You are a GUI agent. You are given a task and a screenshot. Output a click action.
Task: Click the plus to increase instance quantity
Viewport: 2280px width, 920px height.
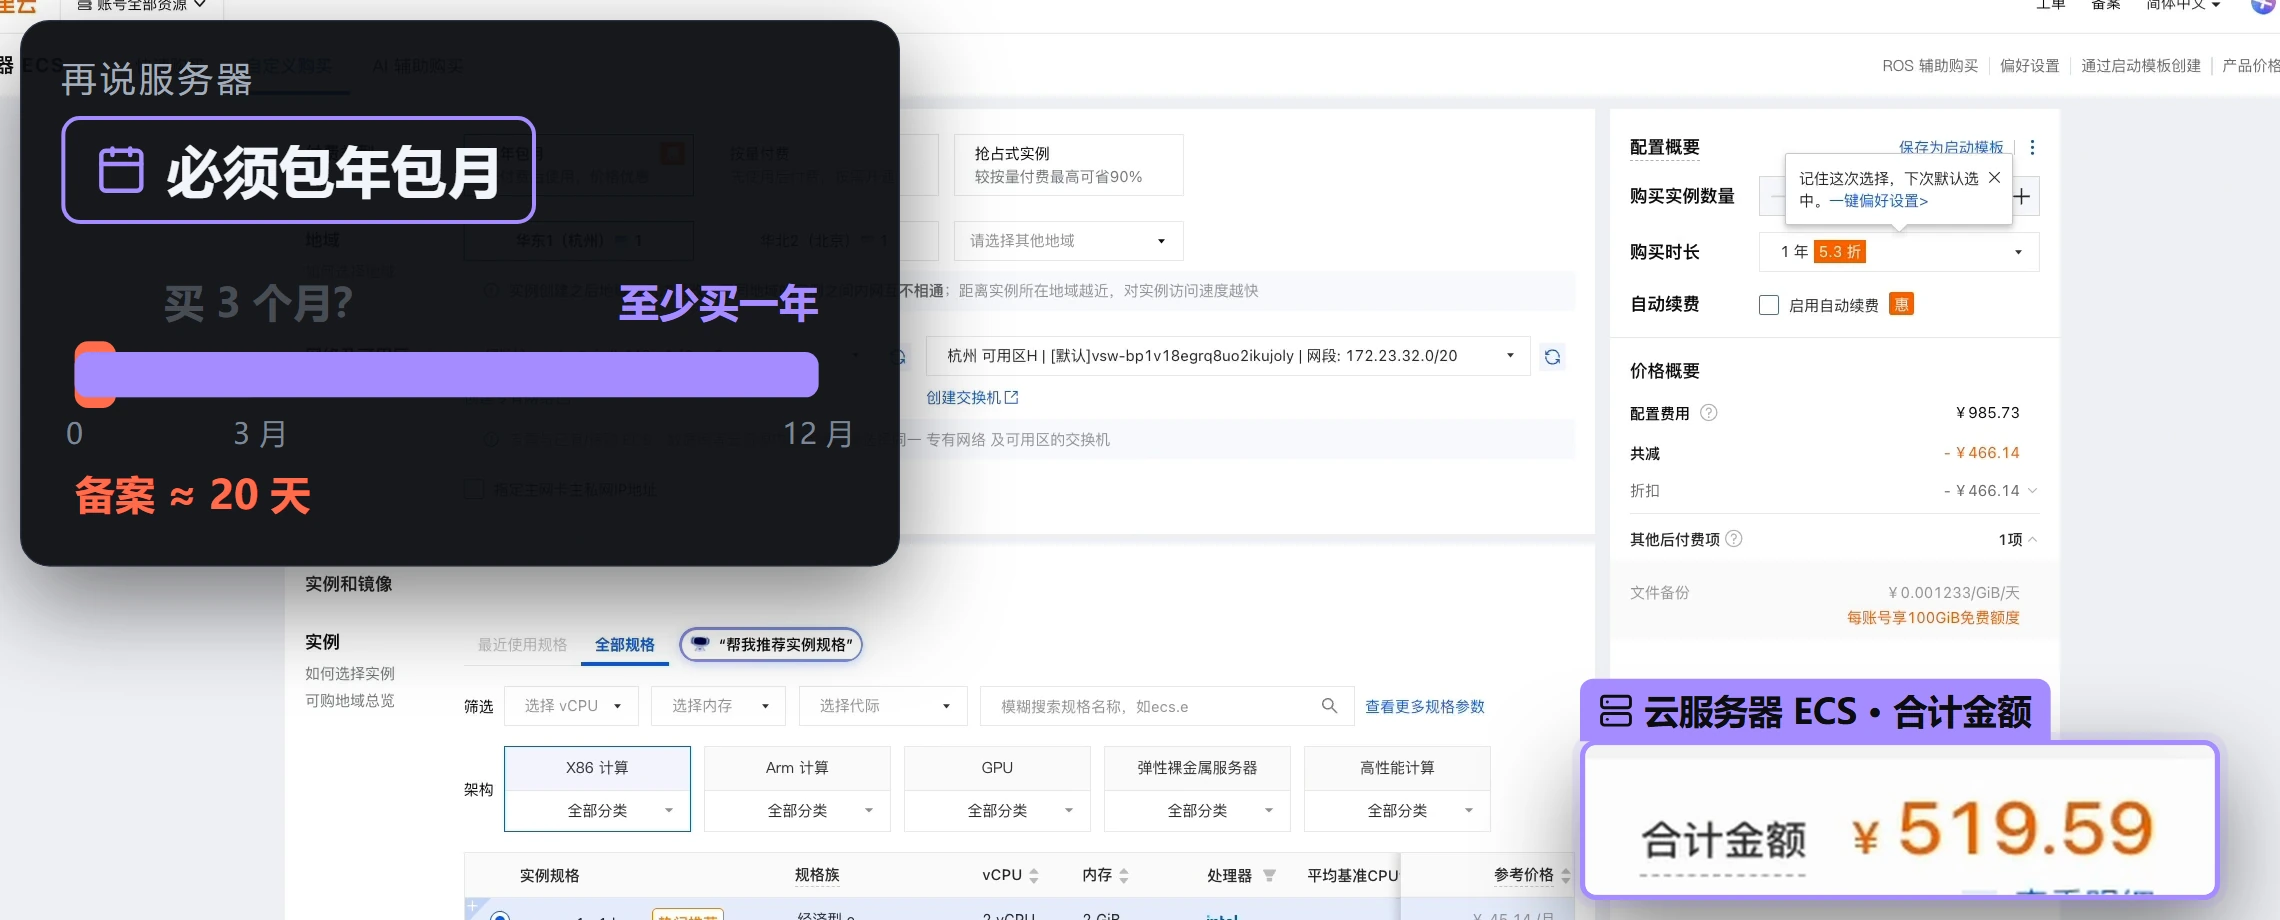(x=2022, y=196)
